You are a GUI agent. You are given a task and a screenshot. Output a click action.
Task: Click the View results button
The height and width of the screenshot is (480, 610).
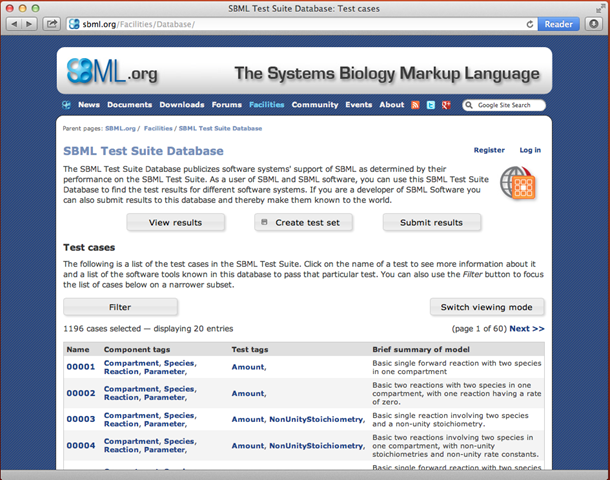[175, 222]
